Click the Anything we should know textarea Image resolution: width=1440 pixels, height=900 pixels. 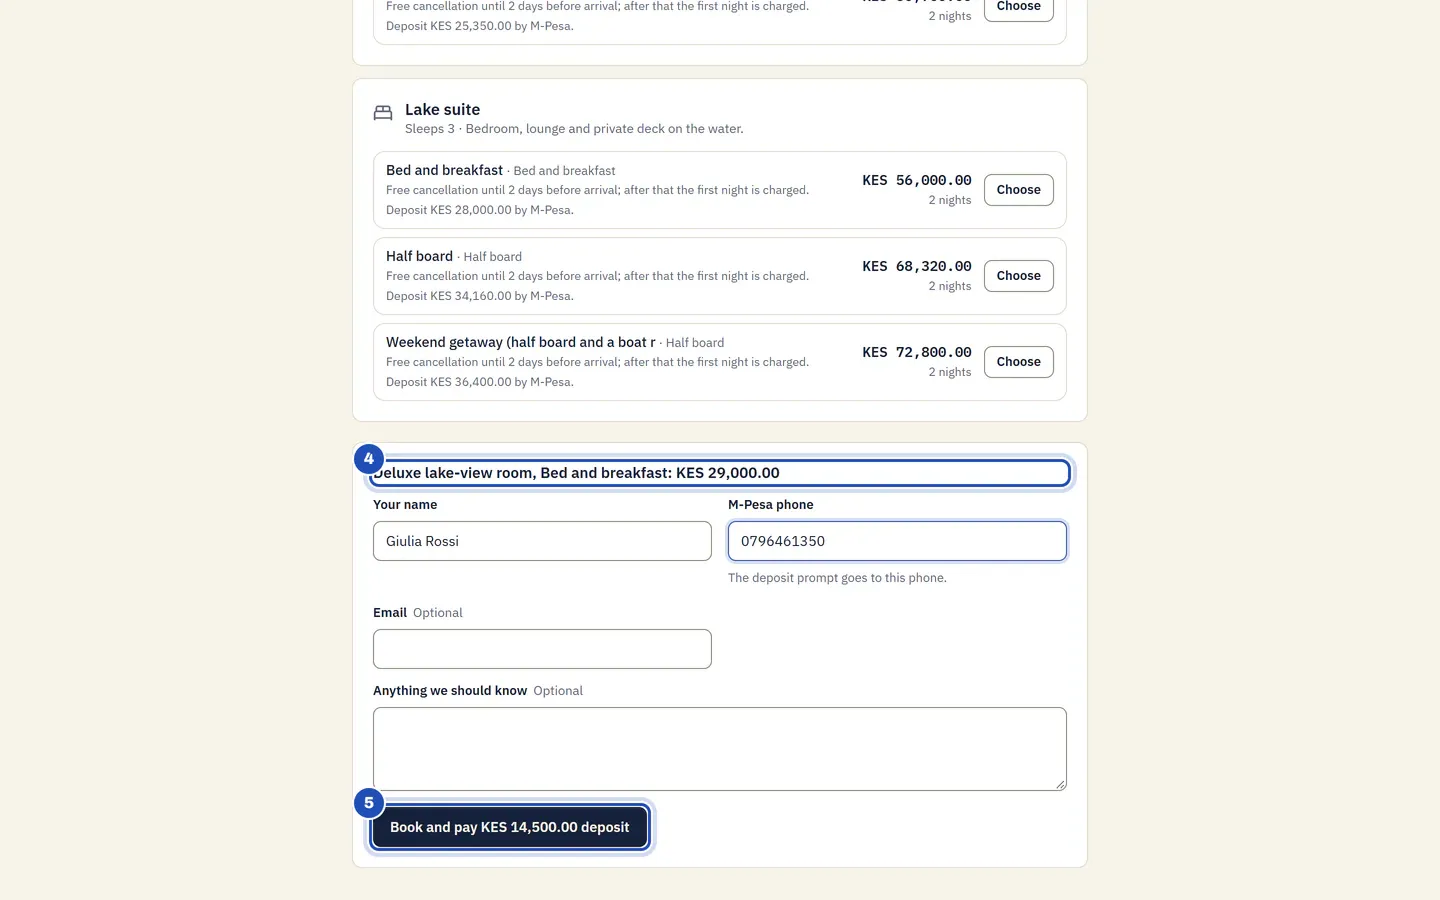coord(720,749)
